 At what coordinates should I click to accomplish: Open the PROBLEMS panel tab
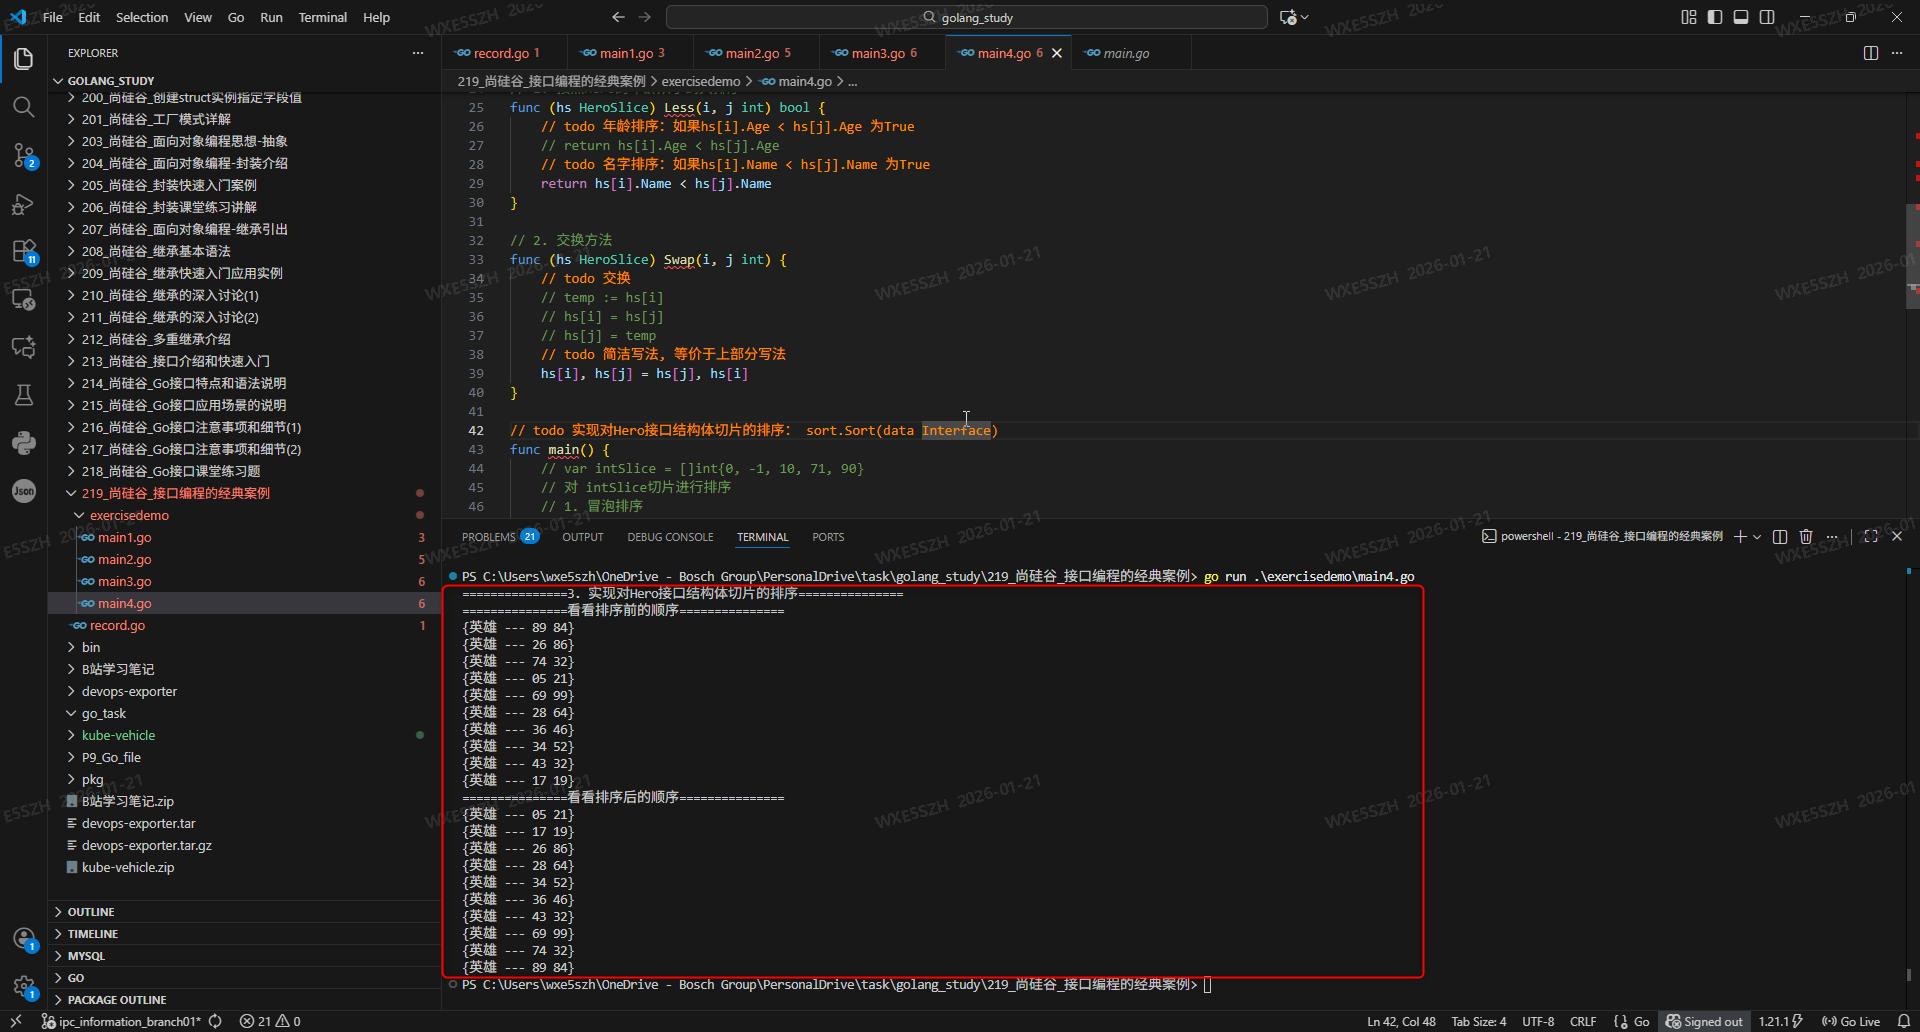[x=489, y=536]
